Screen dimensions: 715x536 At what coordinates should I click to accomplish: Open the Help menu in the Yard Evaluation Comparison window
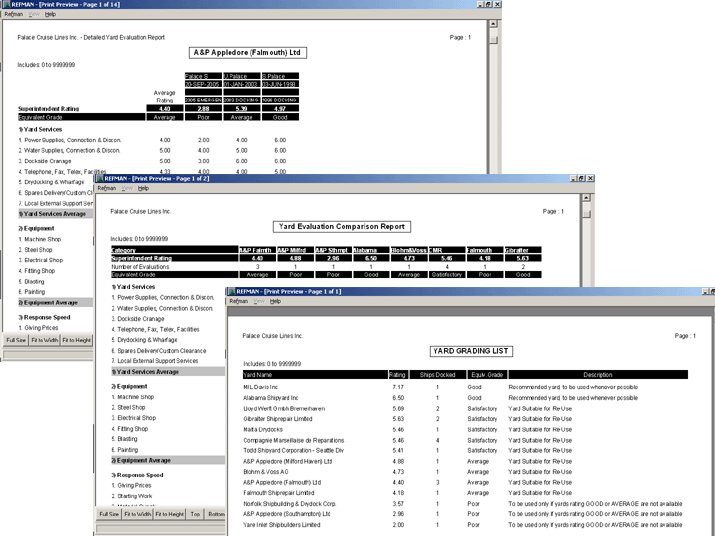(143, 188)
